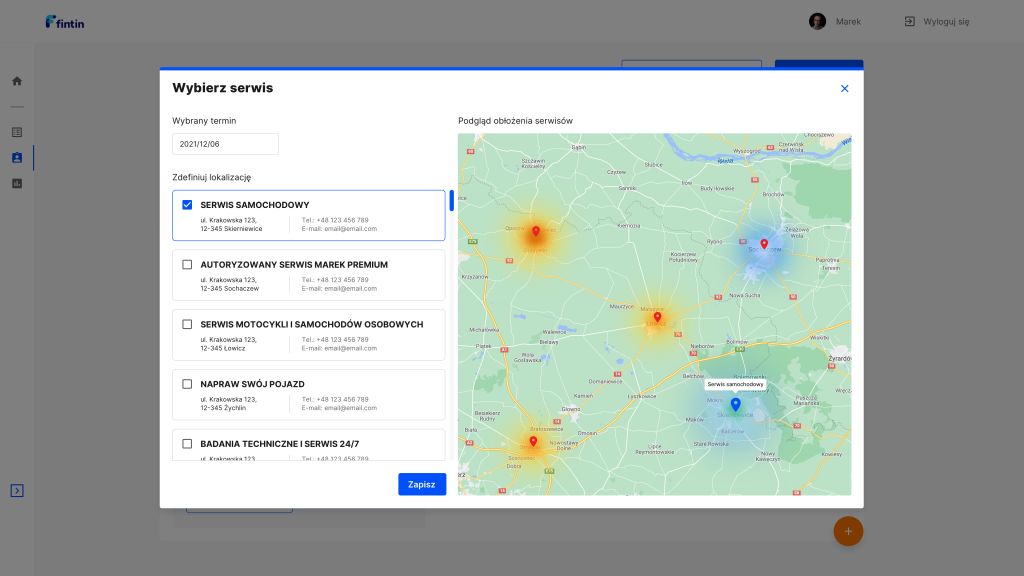1024x576 pixels.
Task: Click the address '12-345 Żychlin'
Action: pyautogui.click(x=223, y=408)
